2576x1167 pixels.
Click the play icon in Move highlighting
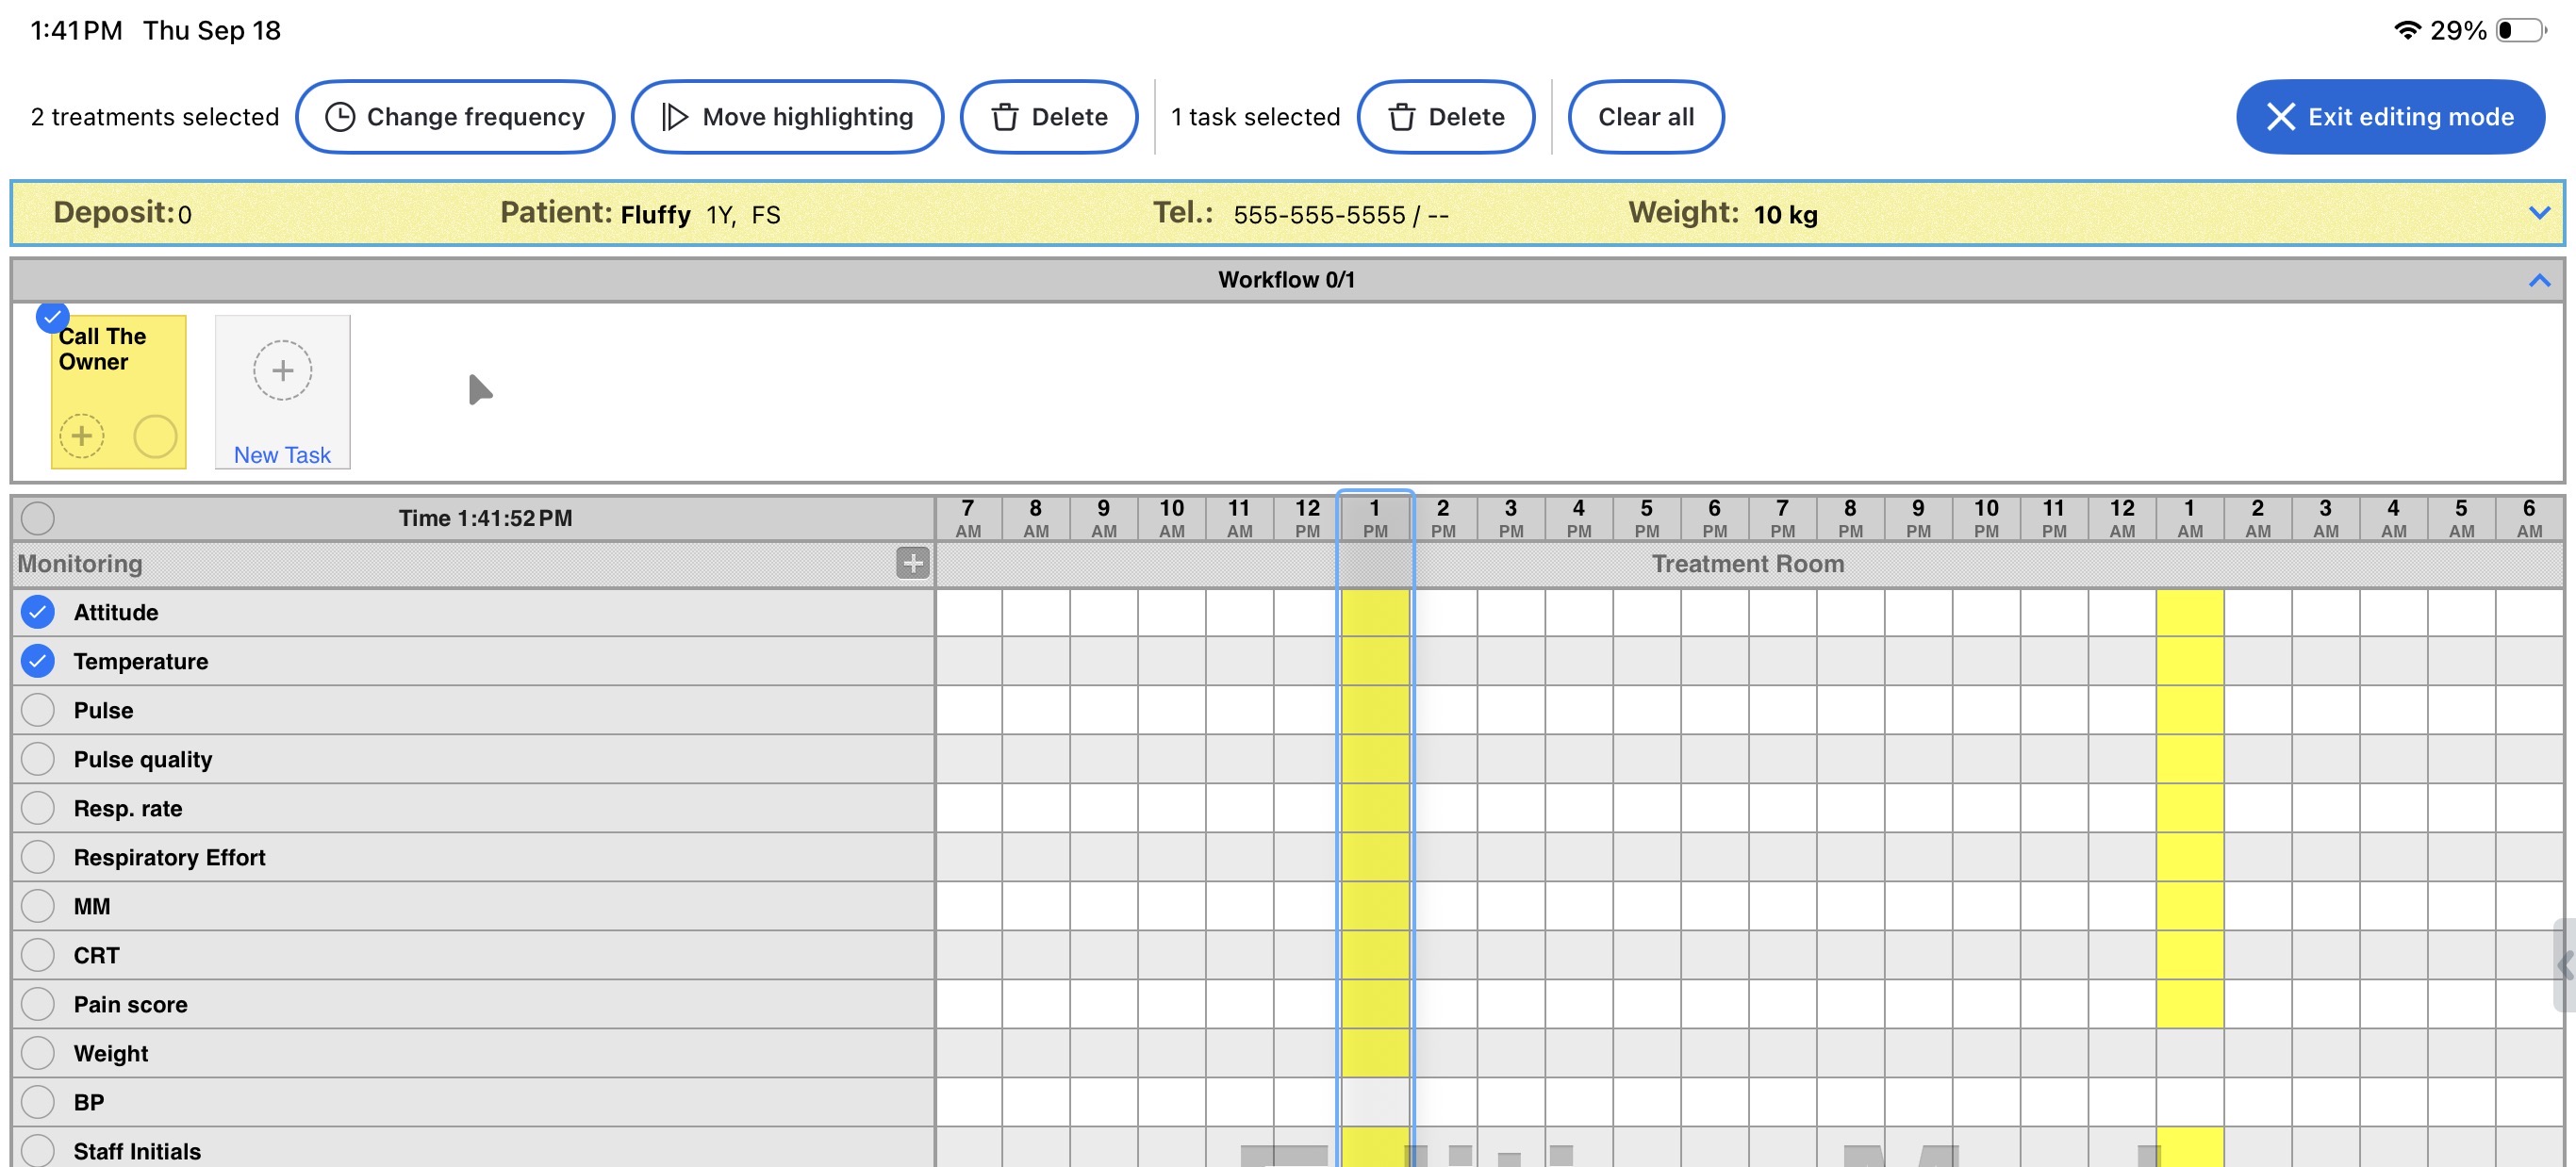tap(675, 117)
